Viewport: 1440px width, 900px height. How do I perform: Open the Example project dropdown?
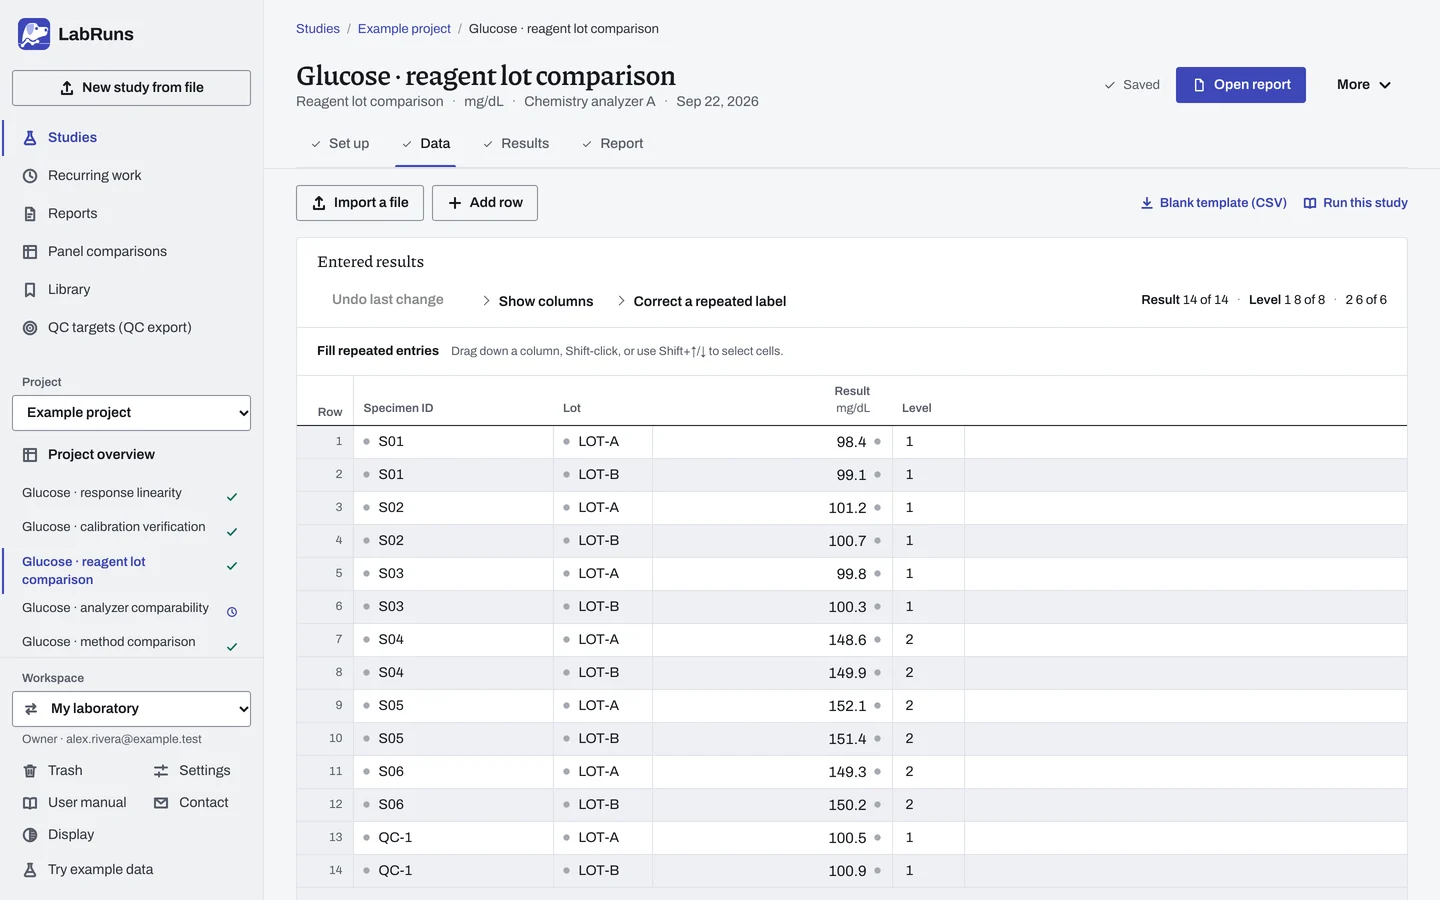(131, 413)
